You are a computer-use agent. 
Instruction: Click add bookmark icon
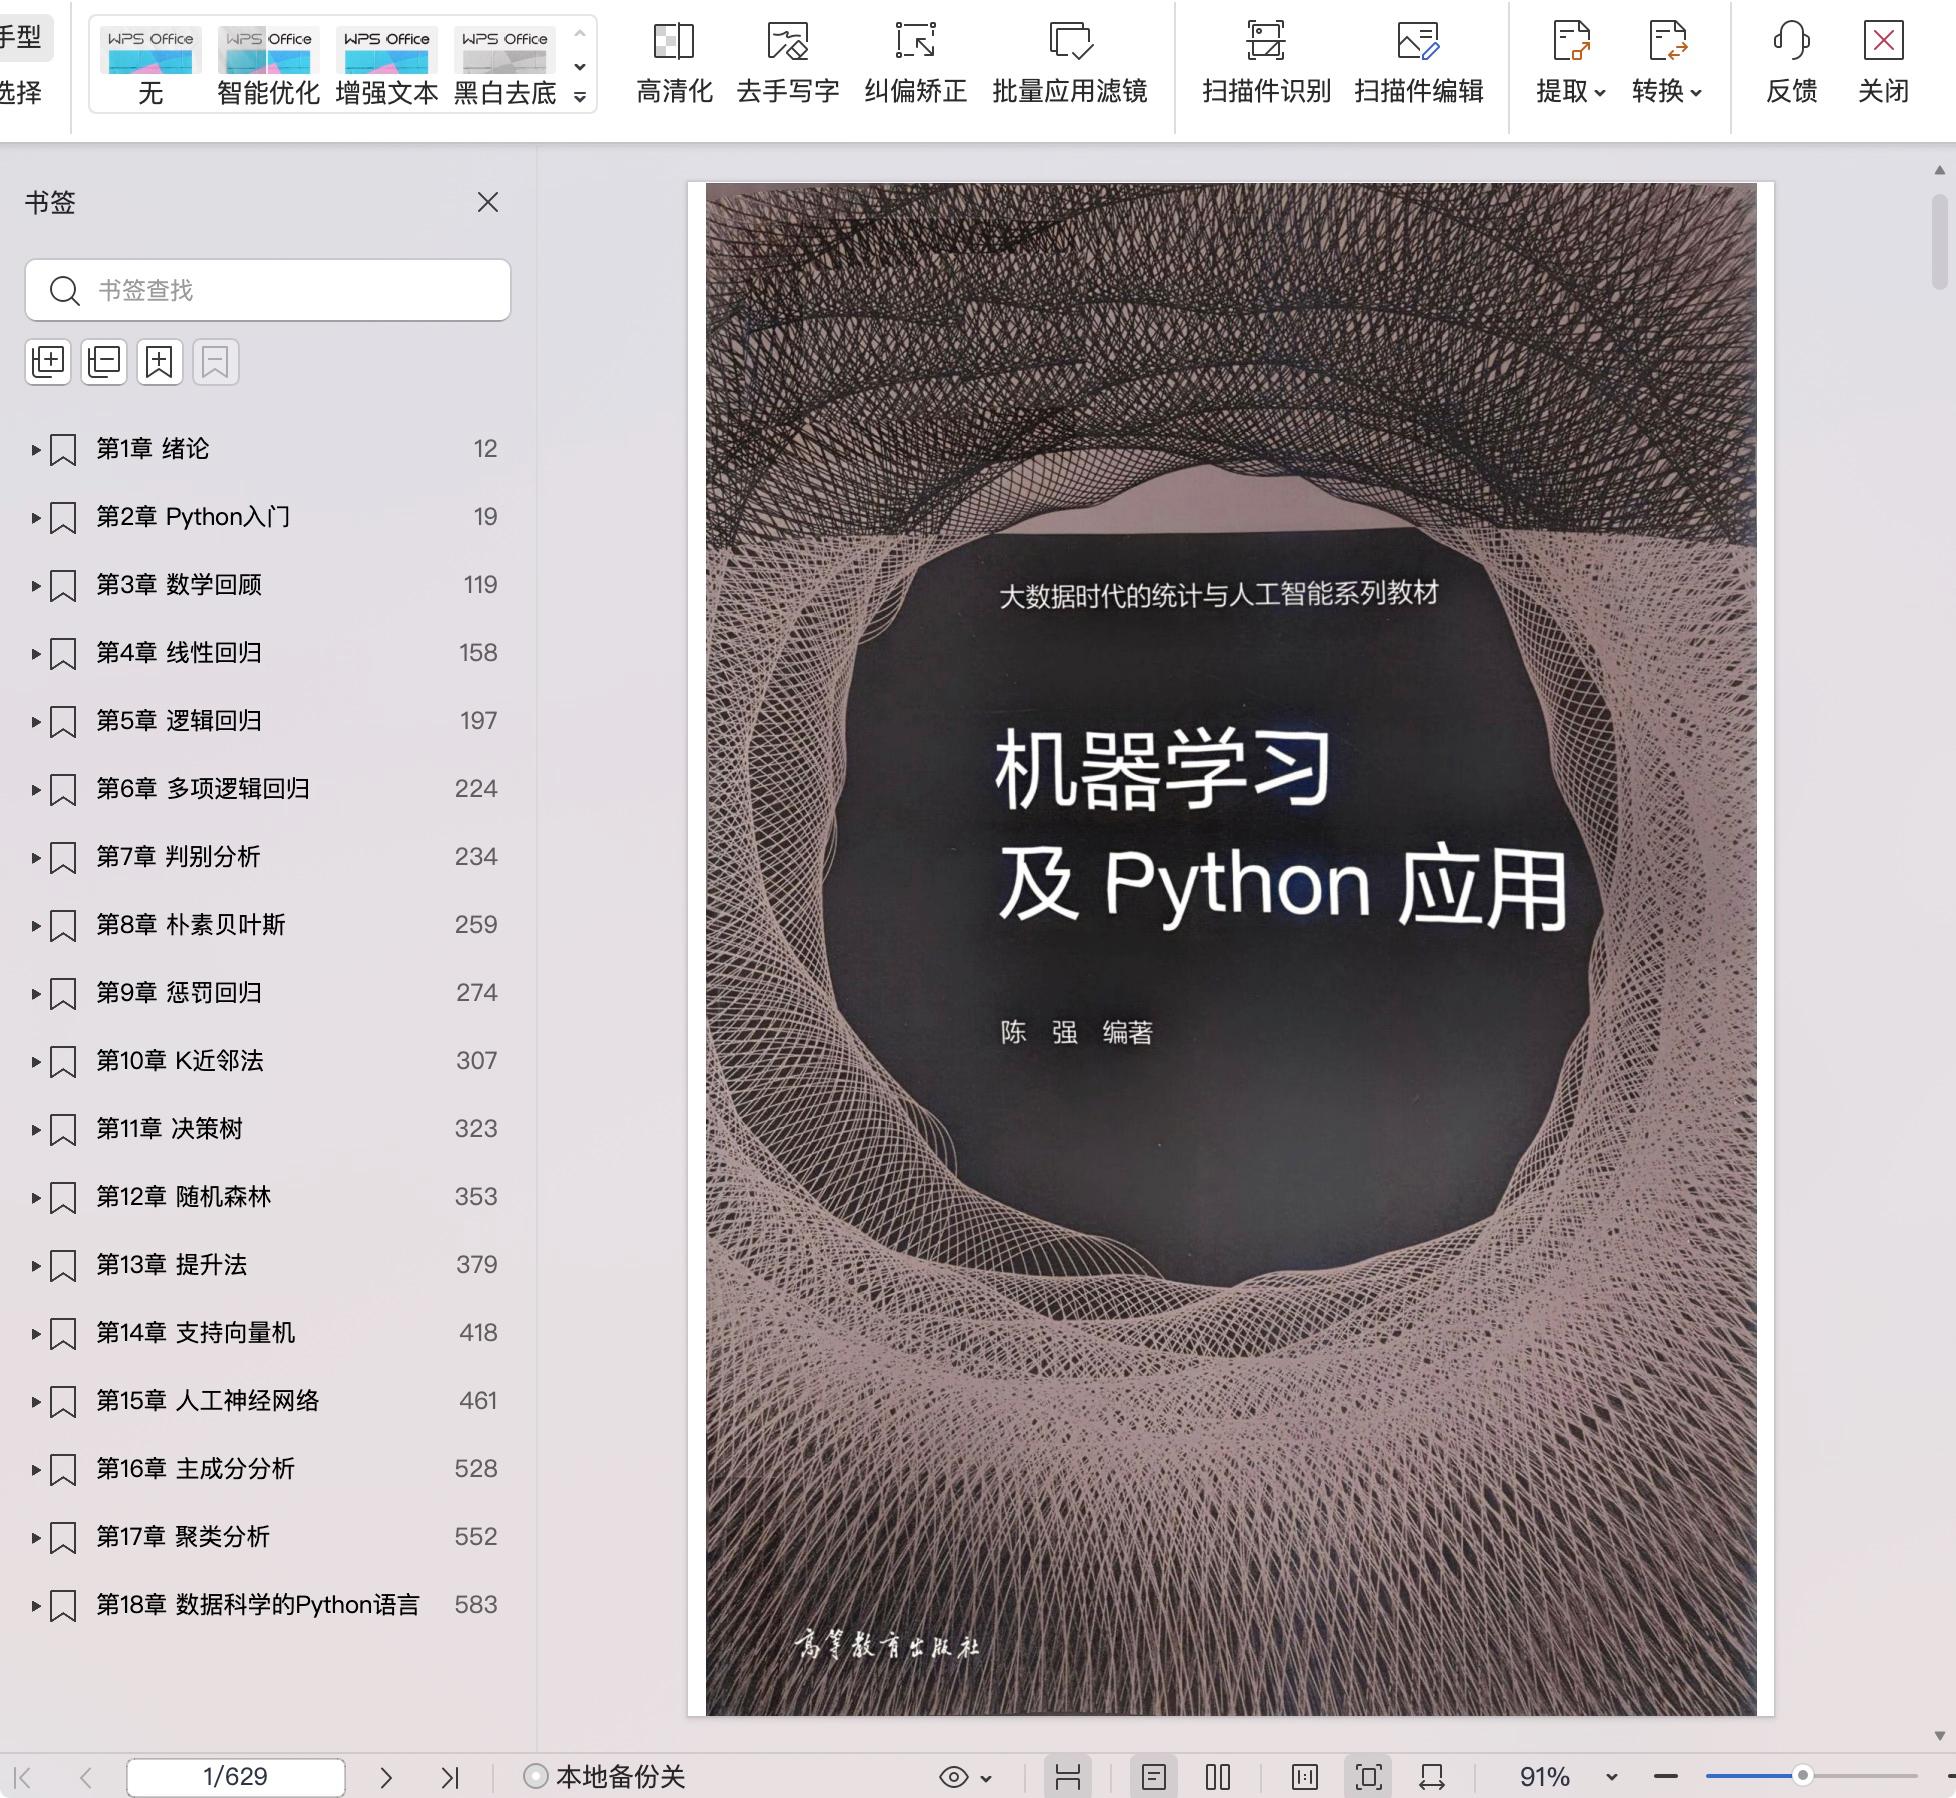tap(160, 361)
